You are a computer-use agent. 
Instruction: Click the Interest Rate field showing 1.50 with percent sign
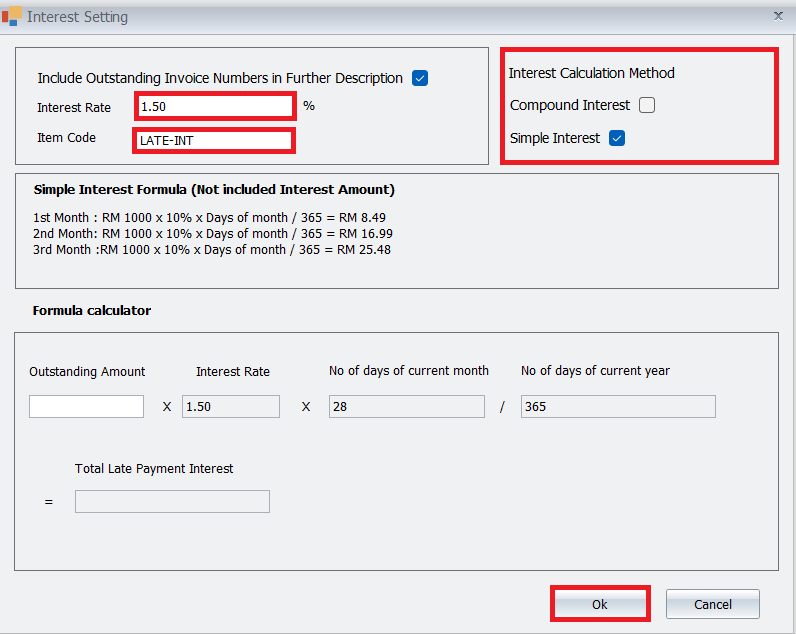click(x=214, y=106)
